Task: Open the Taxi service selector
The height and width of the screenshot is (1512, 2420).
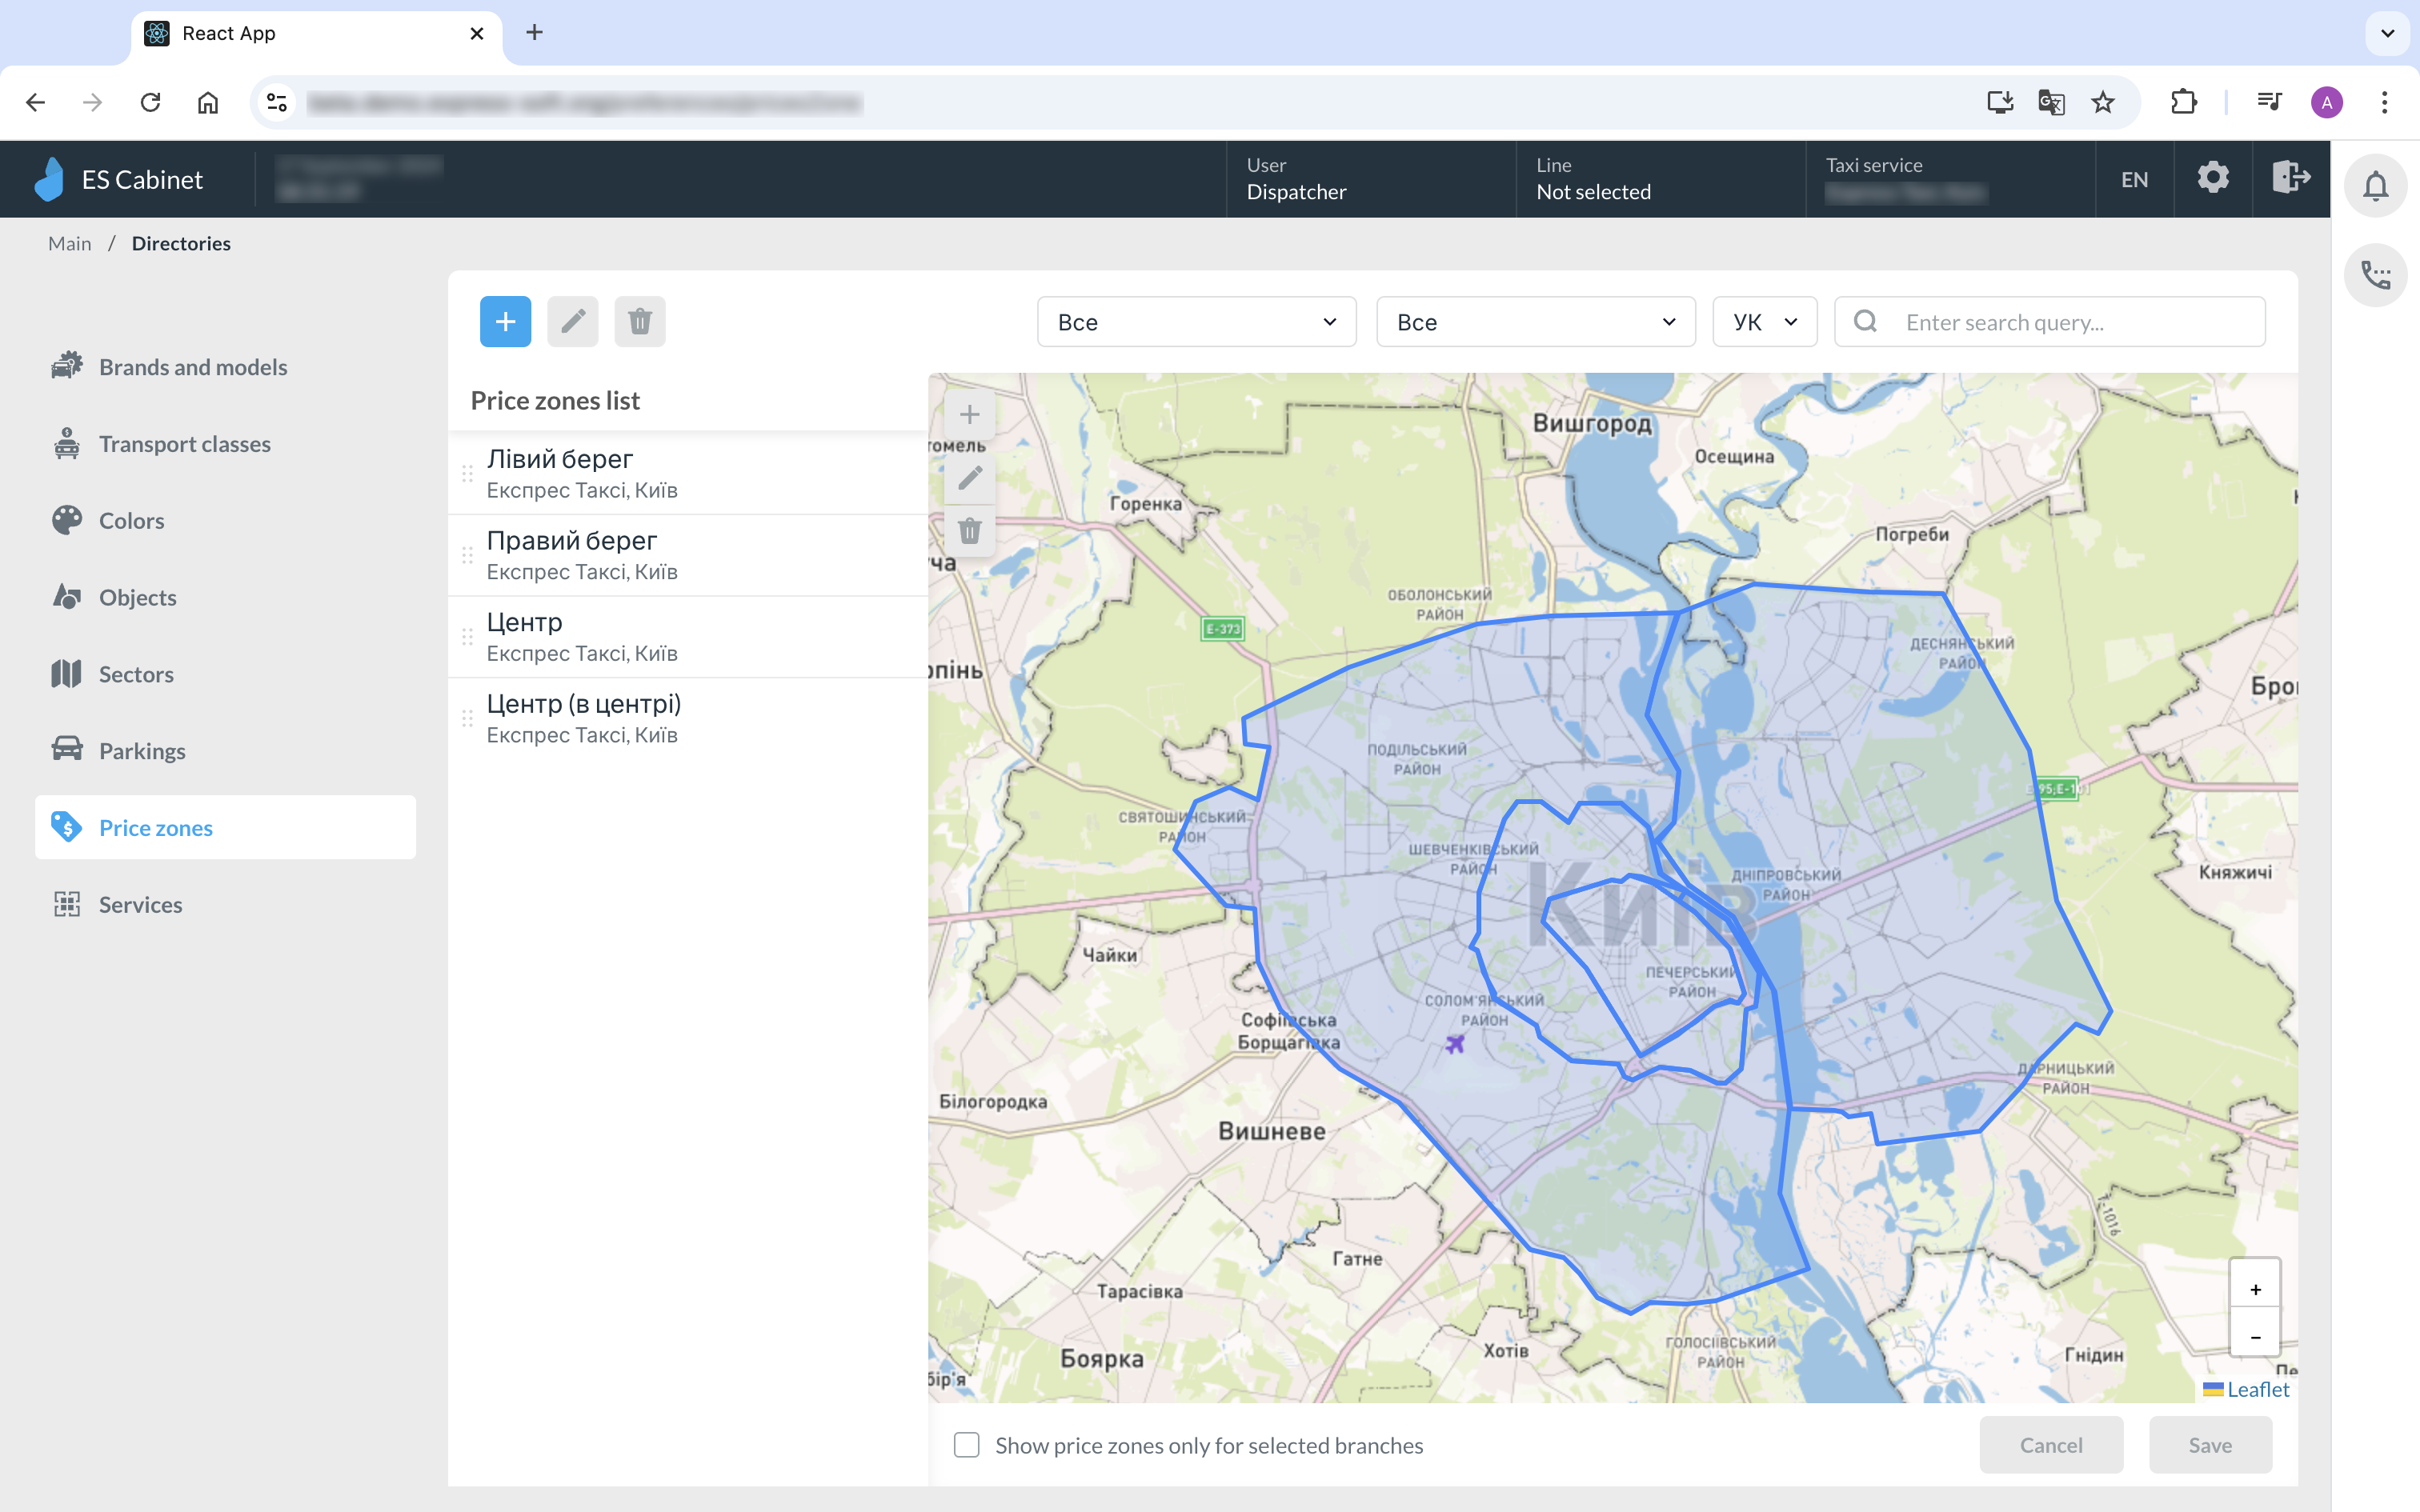Action: point(1950,179)
